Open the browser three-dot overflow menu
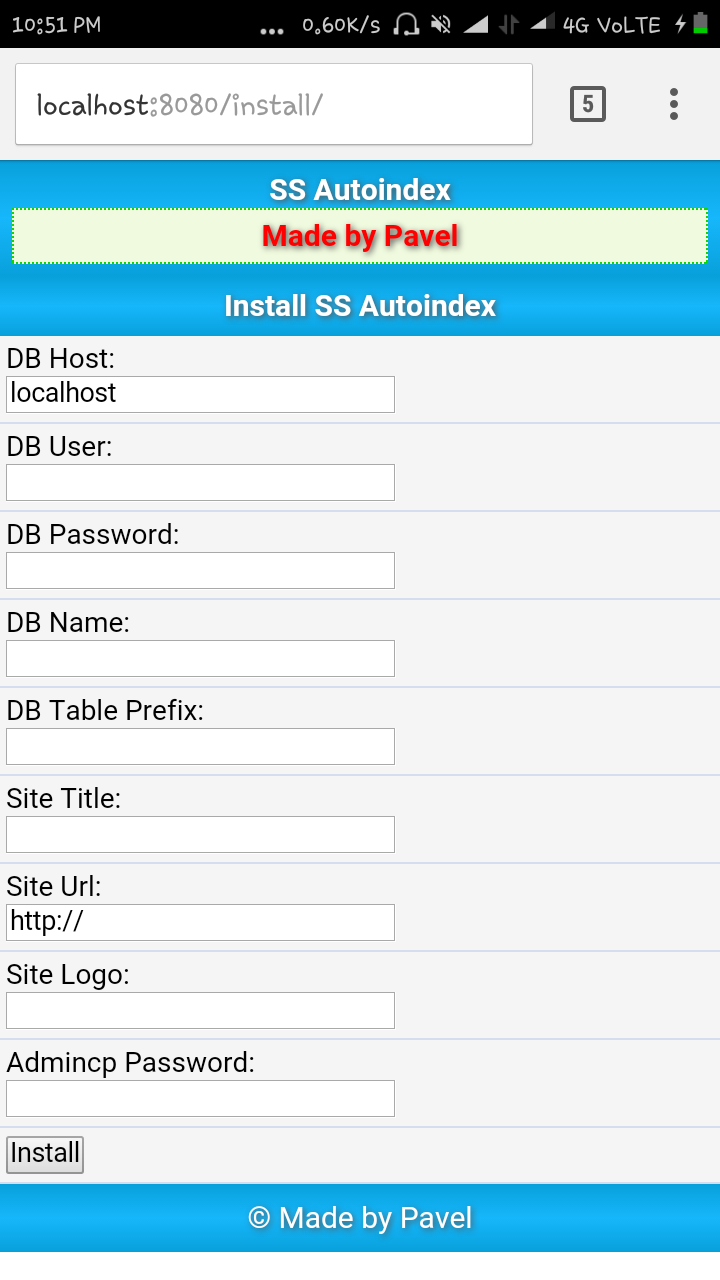 (674, 104)
